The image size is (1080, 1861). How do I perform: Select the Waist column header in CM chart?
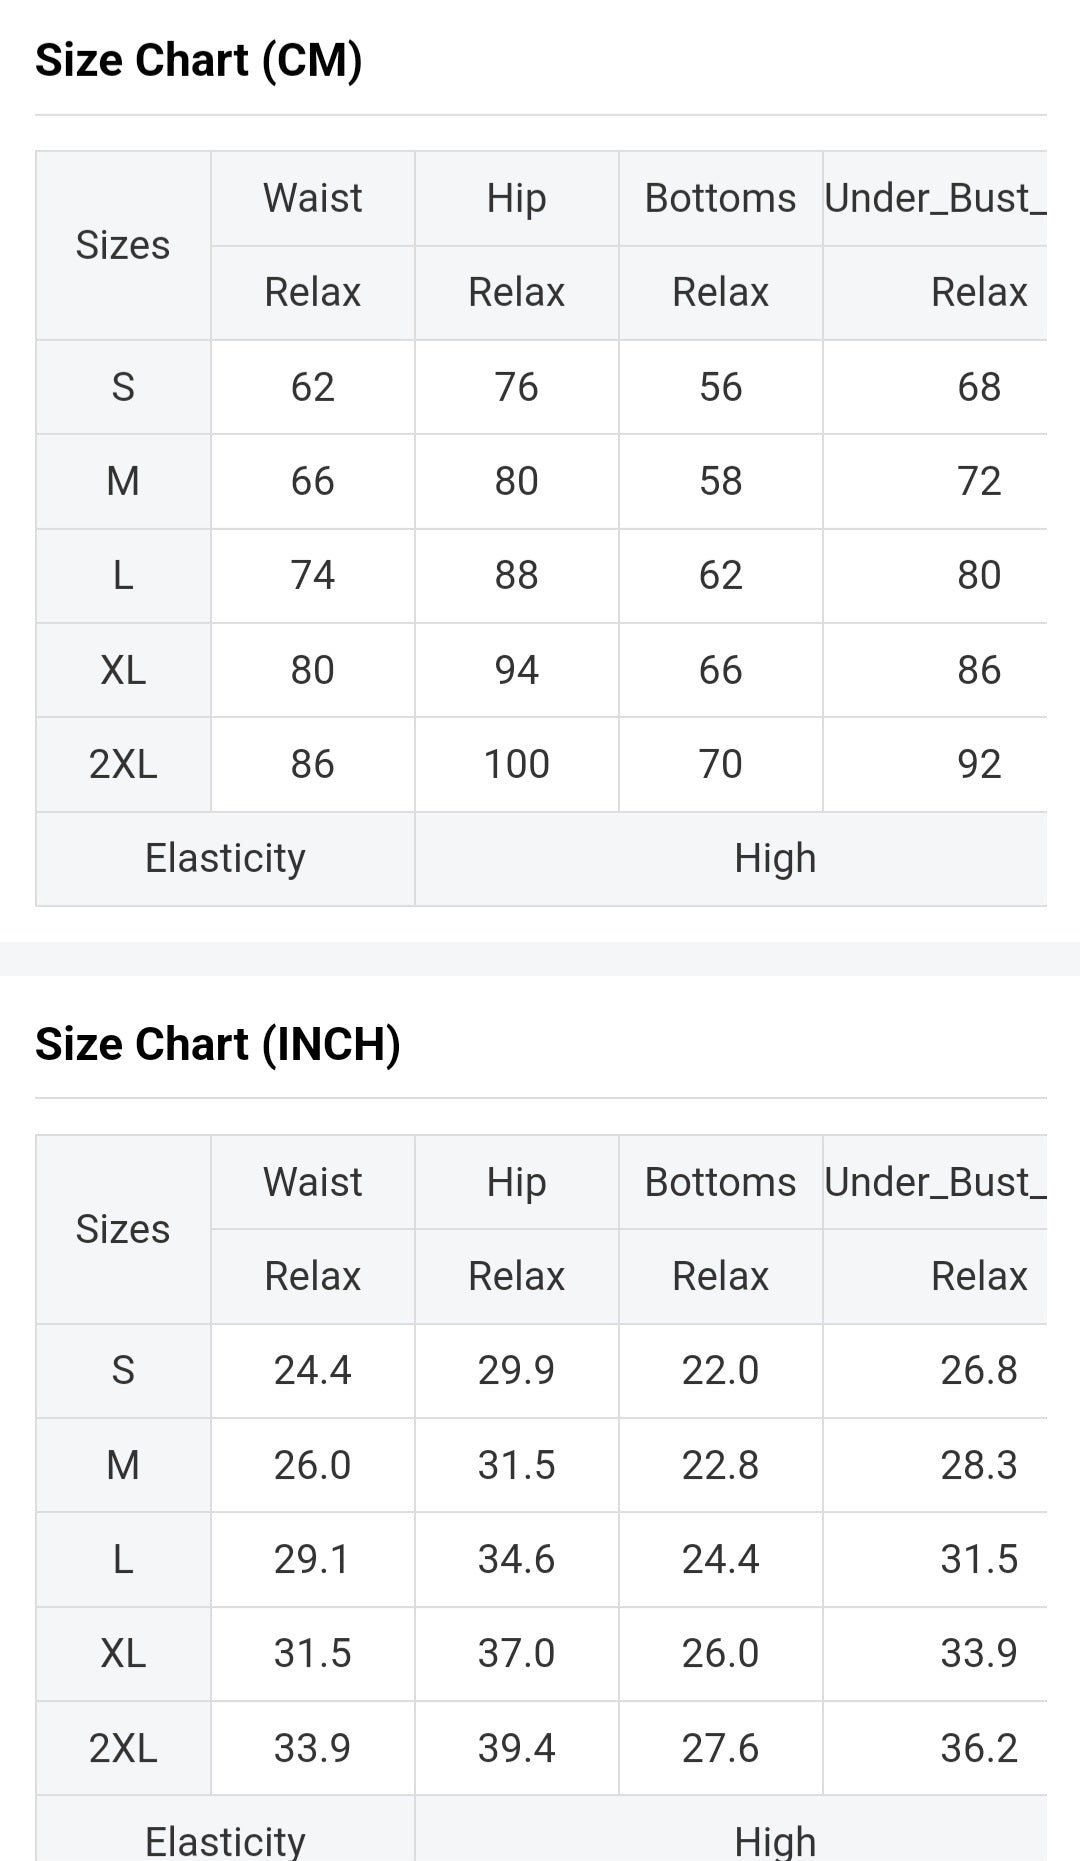point(313,198)
